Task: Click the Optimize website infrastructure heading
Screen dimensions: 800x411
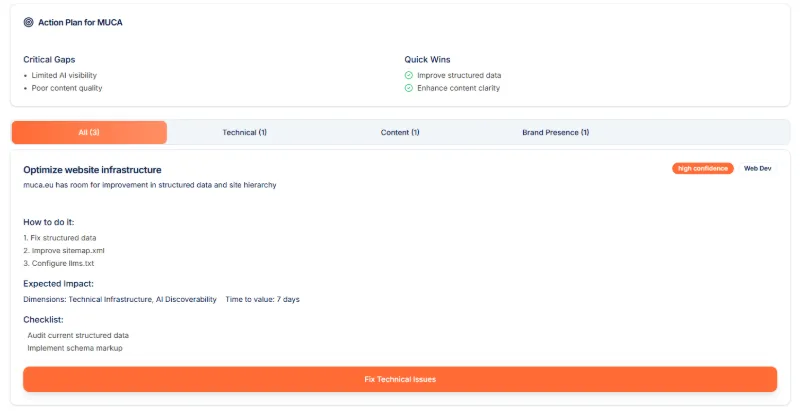Action: point(92,170)
